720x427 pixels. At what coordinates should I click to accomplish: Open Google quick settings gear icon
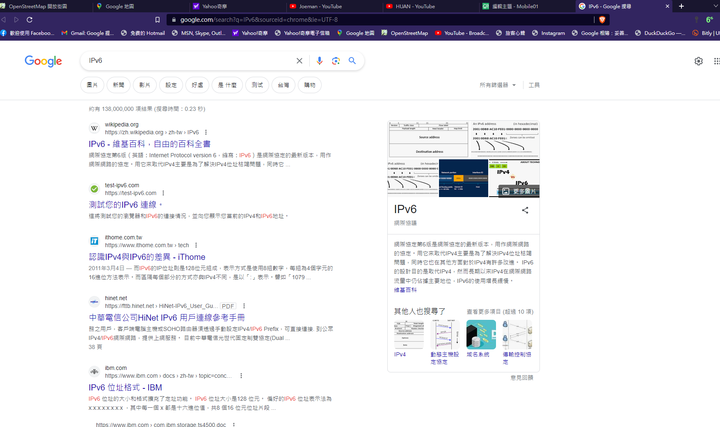[698, 61]
